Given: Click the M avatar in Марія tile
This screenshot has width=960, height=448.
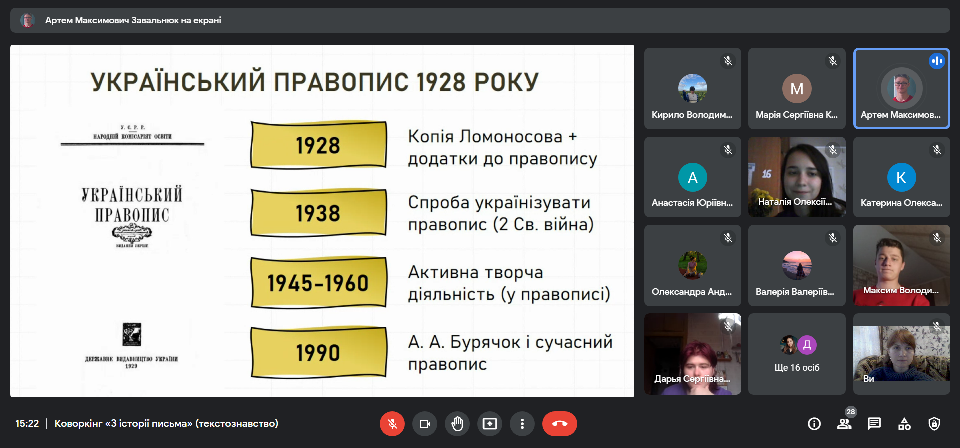Looking at the screenshot, I should [x=797, y=89].
